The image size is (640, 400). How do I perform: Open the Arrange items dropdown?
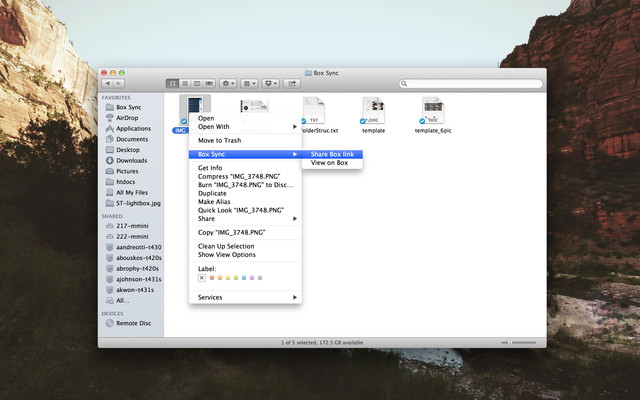[250, 83]
